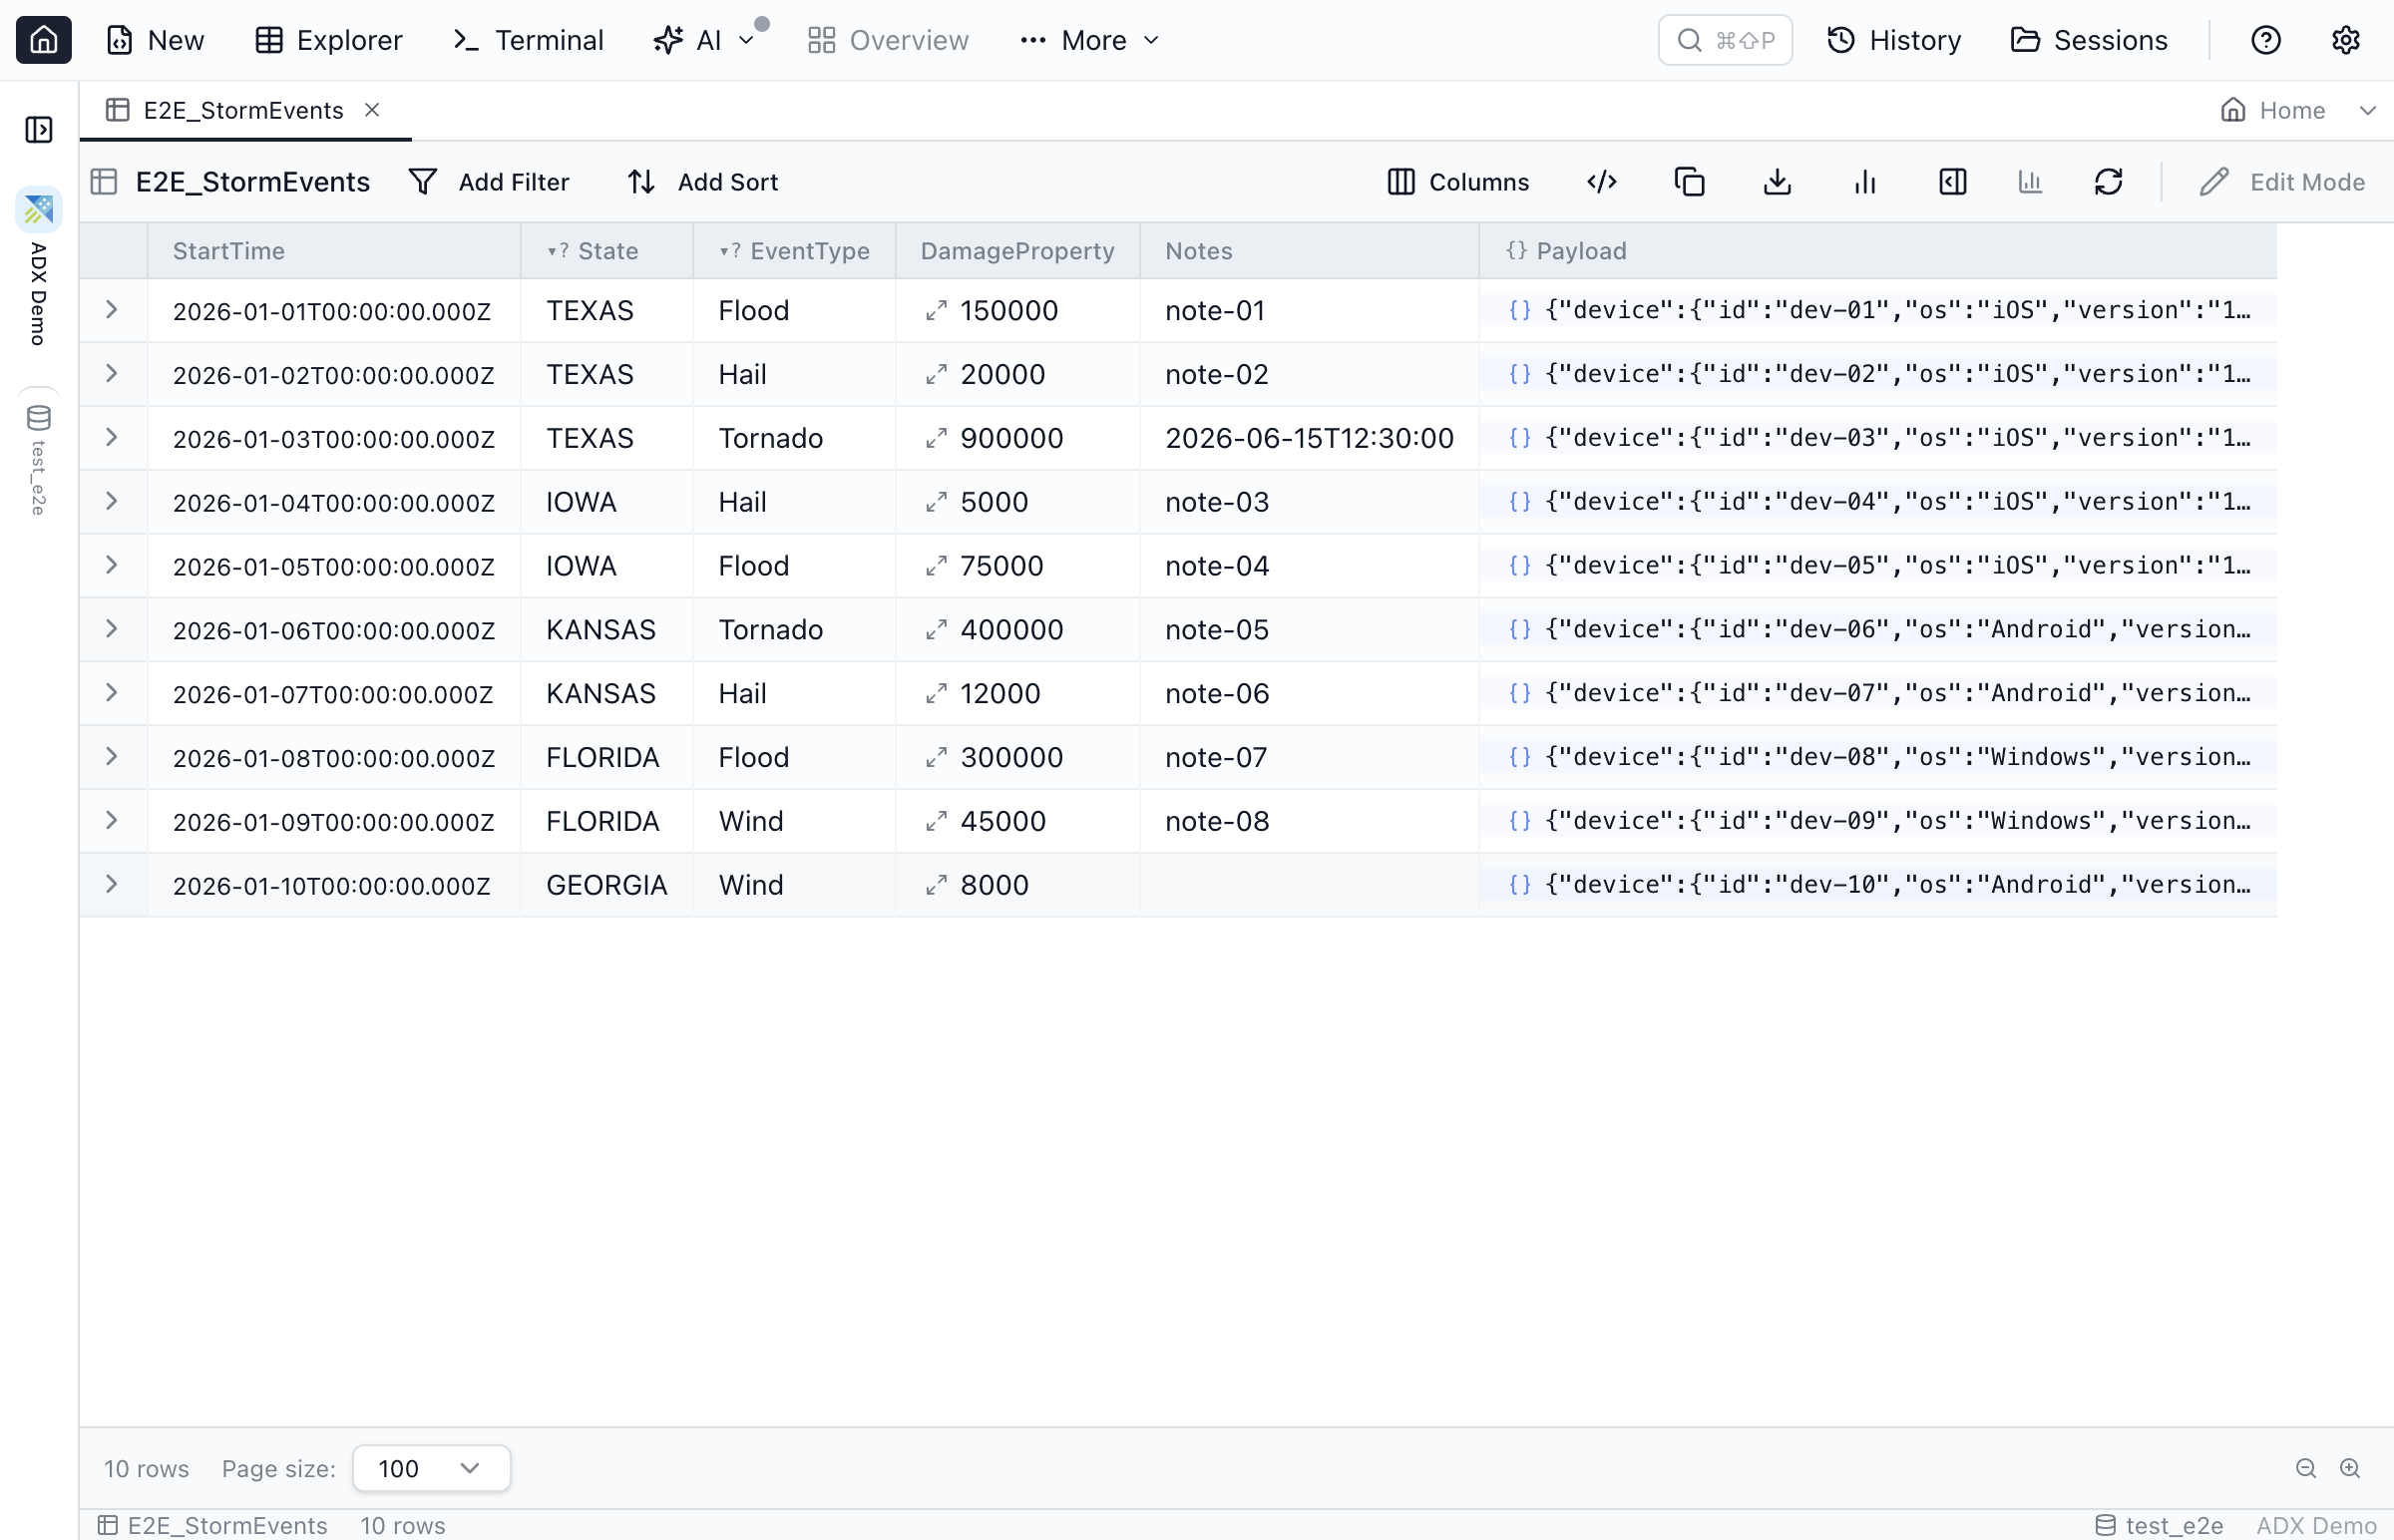Click the dimmed column chart icon
The width and height of the screenshot is (2394, 1540).
[2030, 182]
